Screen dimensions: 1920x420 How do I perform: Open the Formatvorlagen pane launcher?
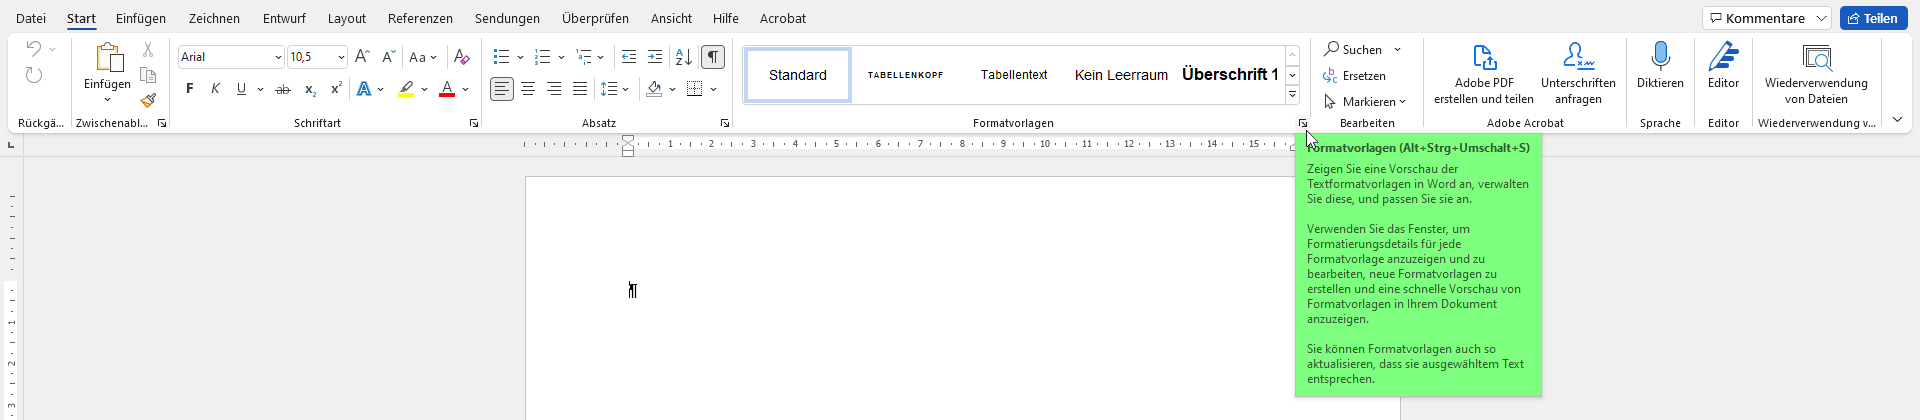[x=1303, y=123]
